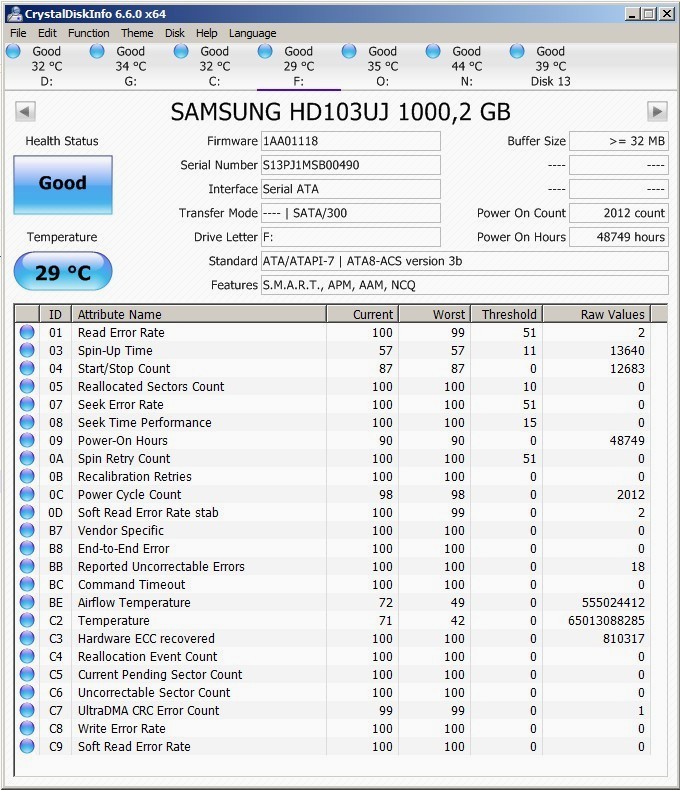Click status orb for Power Cycle Count
The image size is (680, 790).
(x=27, y=494)
